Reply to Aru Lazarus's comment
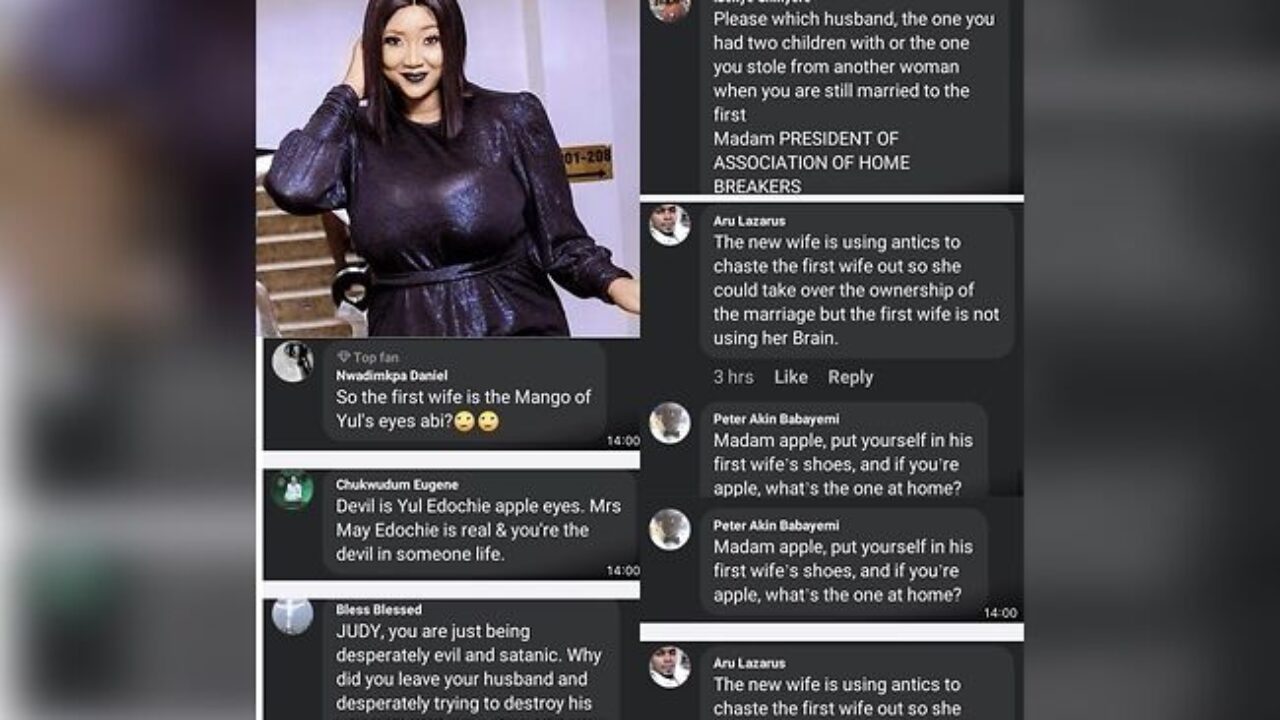1280x720 pixels. [850, 377]
